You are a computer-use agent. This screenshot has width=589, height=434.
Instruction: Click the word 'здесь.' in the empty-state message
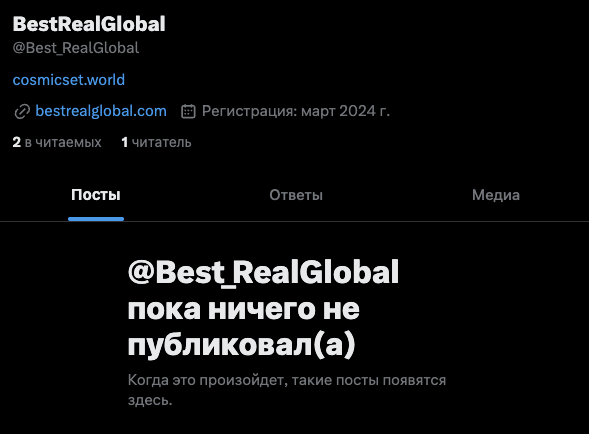[x=150, y=400]
